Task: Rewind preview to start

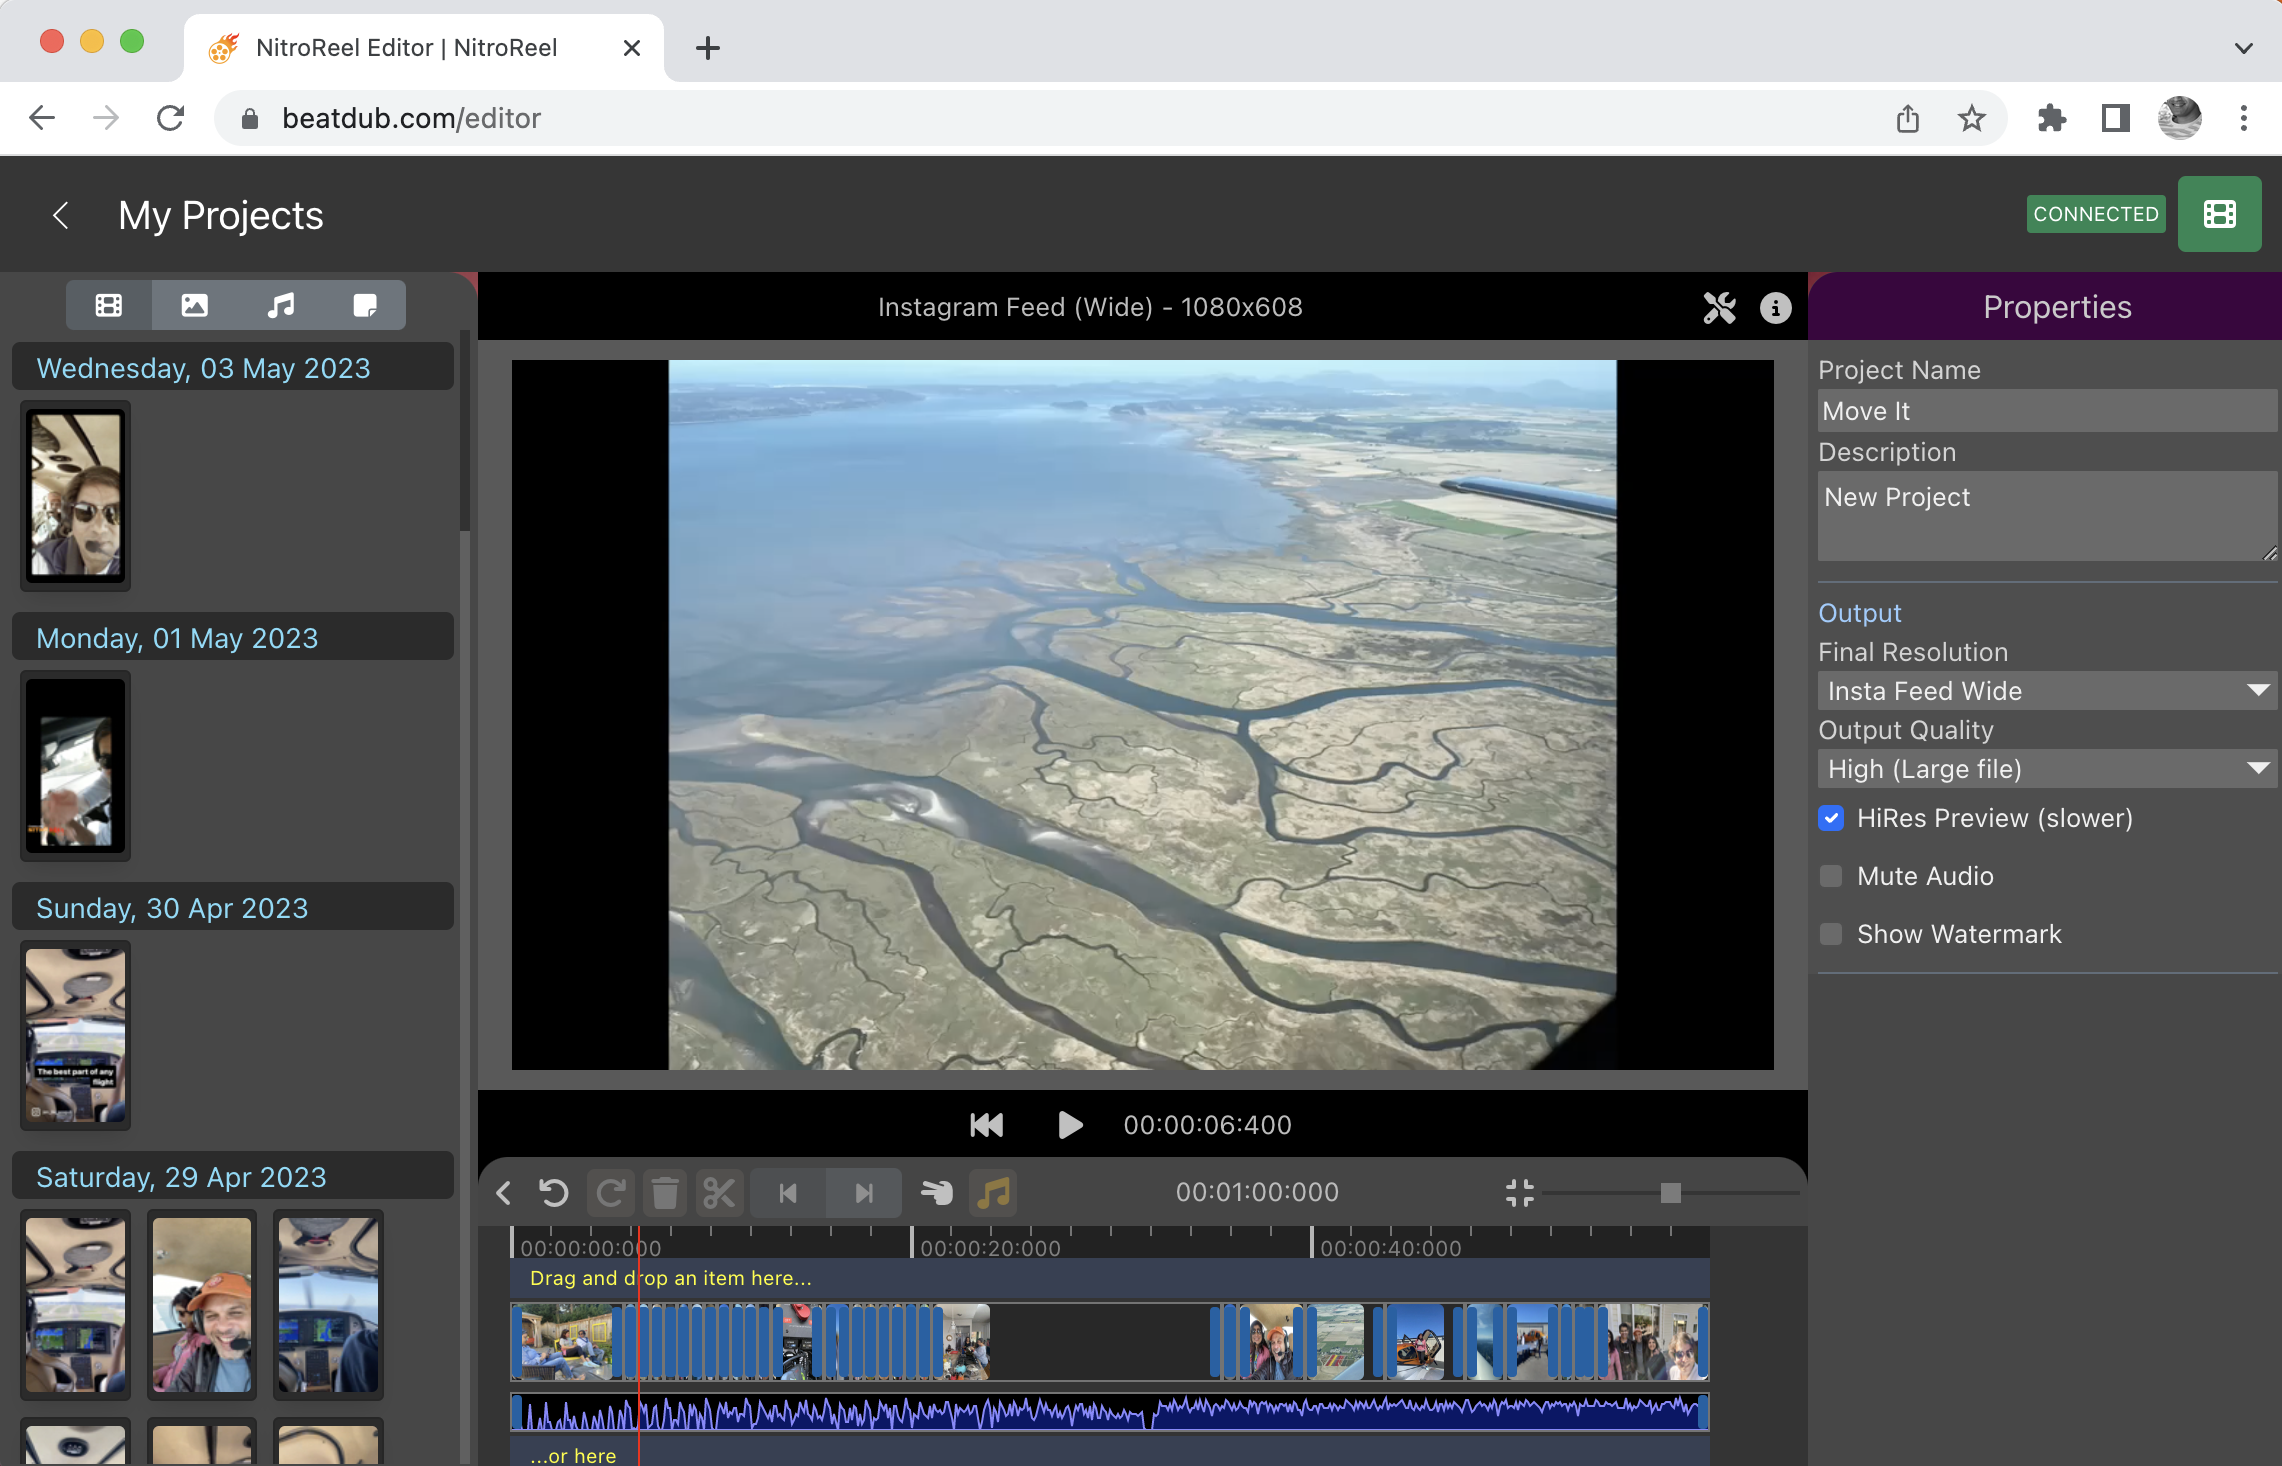Action: (986, 1125)
